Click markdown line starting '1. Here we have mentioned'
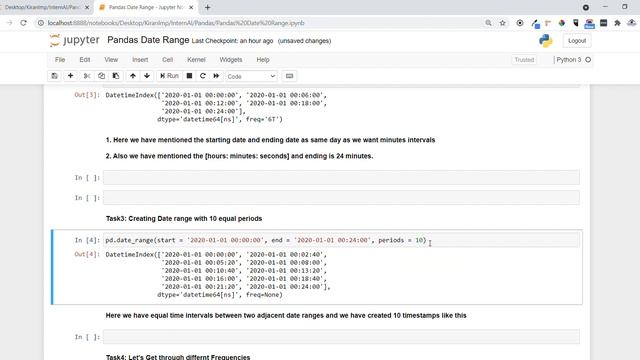 (270, 140)
